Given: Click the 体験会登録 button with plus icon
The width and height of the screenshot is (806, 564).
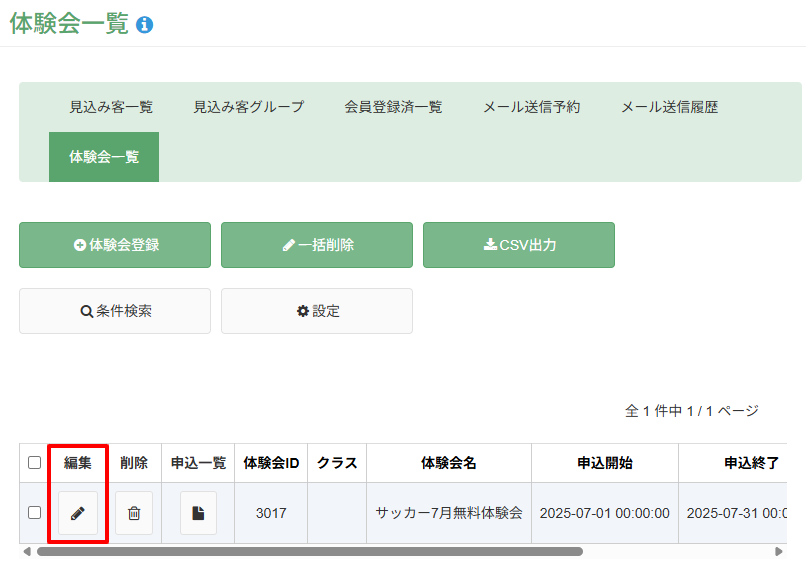Looking at the screenshot, I should 115,245.
